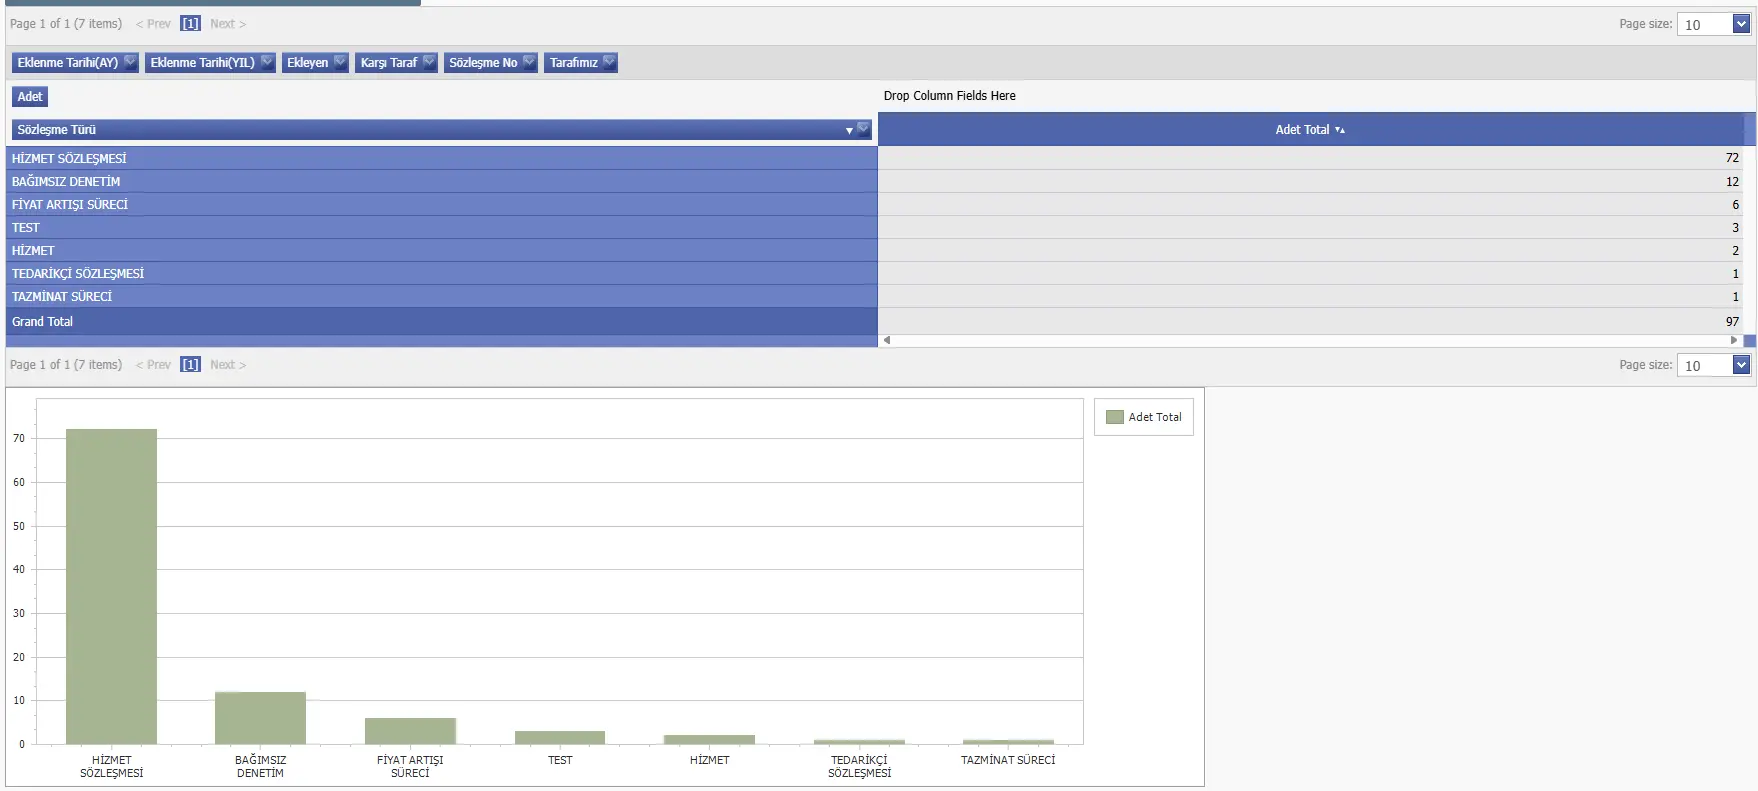Click Next link in top pager
Screen dimensions: 1758x791
tap(227, 24)
